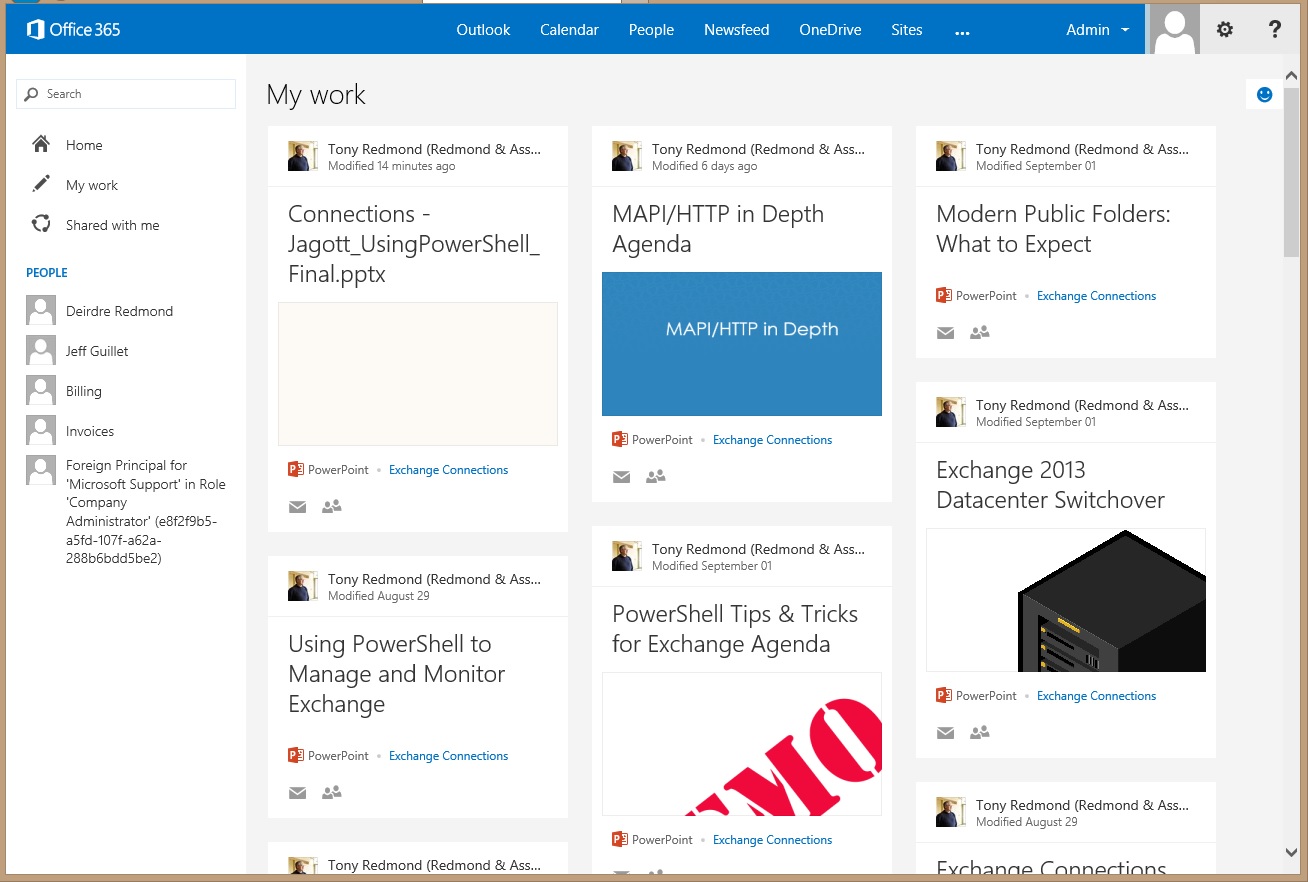1308x882 pixels.
Task: Click the help question mark icon
Action: pos(1274,30)
